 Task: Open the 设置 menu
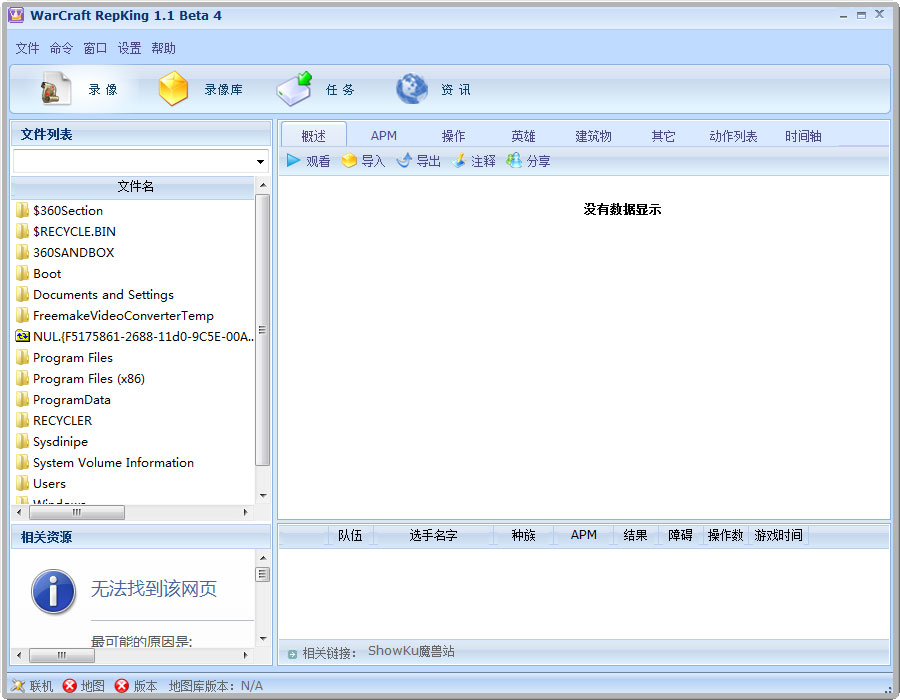(129, 48)
